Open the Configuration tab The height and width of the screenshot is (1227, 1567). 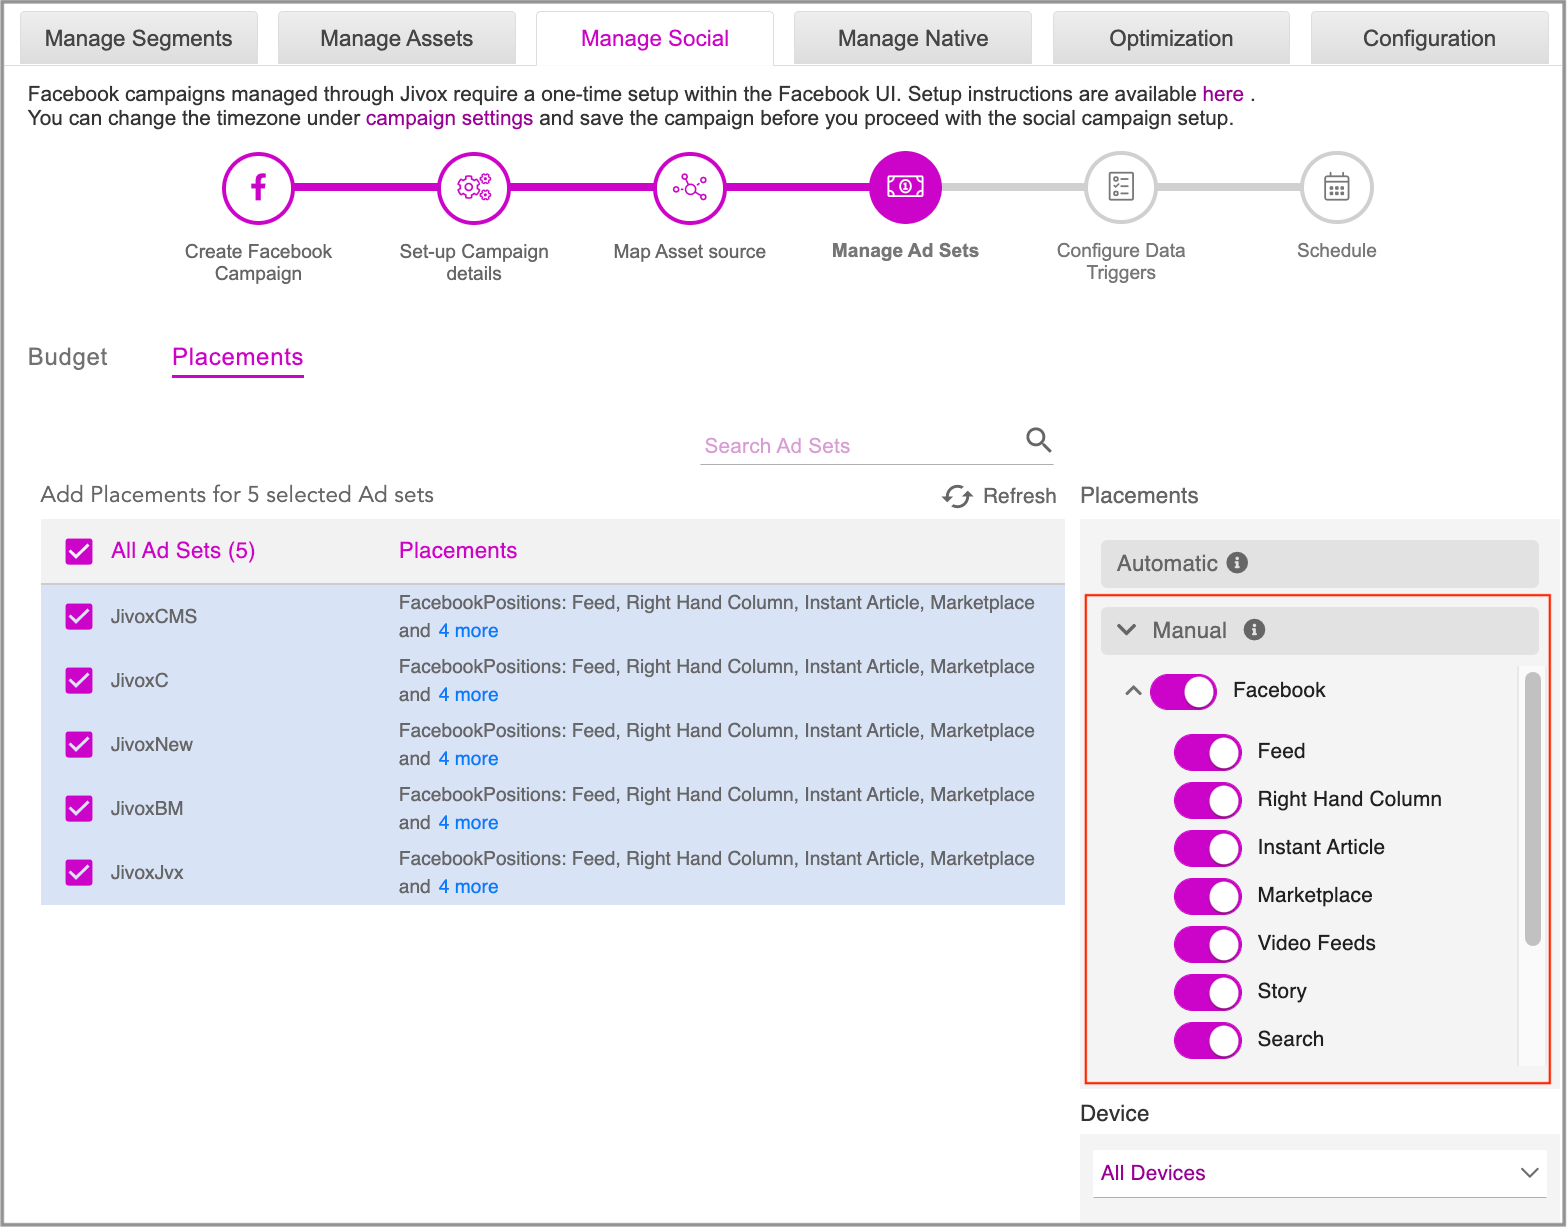click(x=1429, y=39)
